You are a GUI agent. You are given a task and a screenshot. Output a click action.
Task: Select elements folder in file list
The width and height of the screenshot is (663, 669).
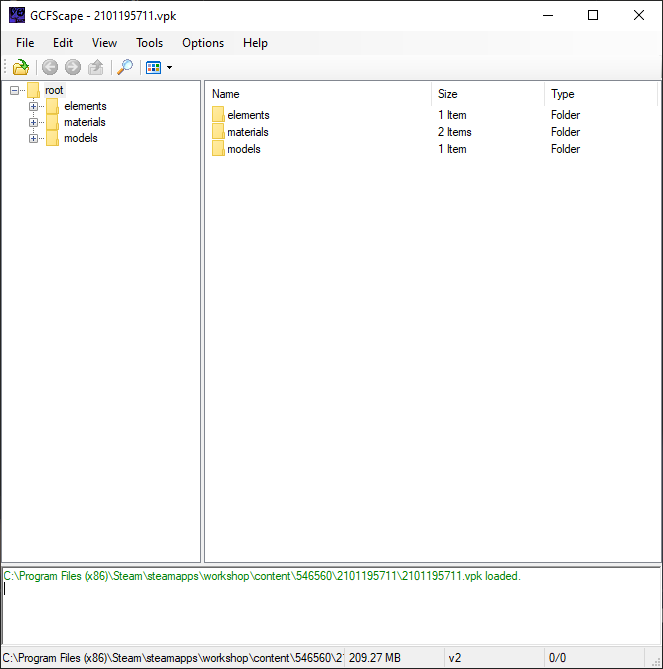[x=248, y=115]
